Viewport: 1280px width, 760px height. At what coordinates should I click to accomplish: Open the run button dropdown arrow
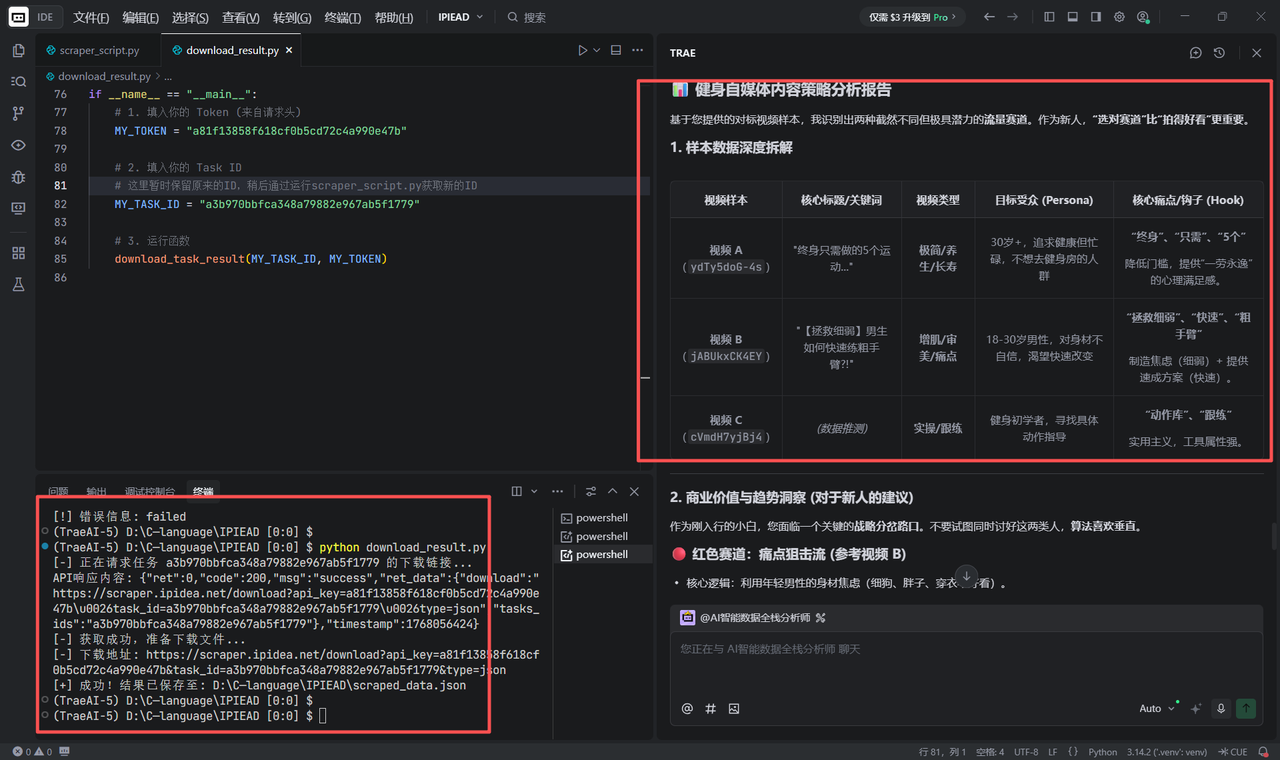[597, 50]
